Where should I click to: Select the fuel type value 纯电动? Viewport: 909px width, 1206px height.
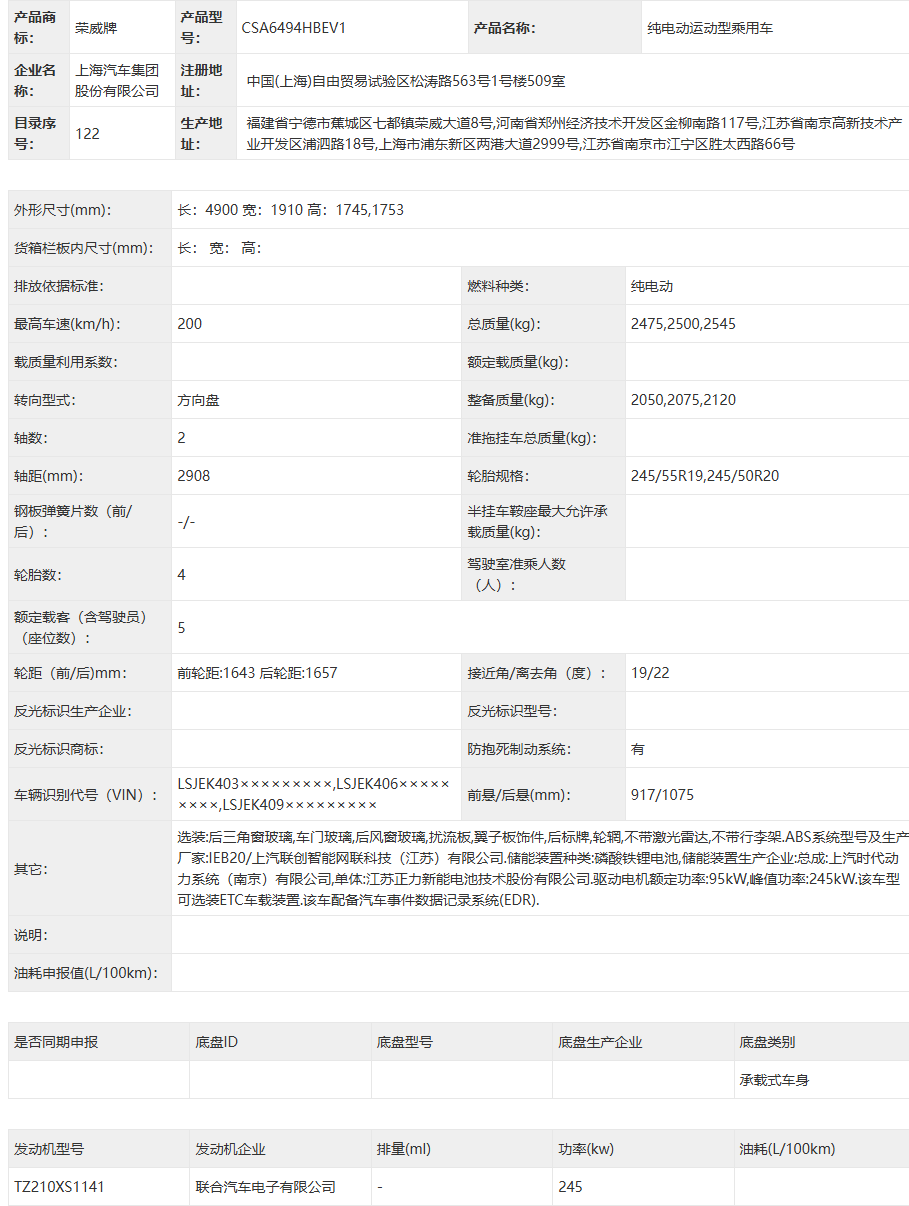click(x=652, y=286)
